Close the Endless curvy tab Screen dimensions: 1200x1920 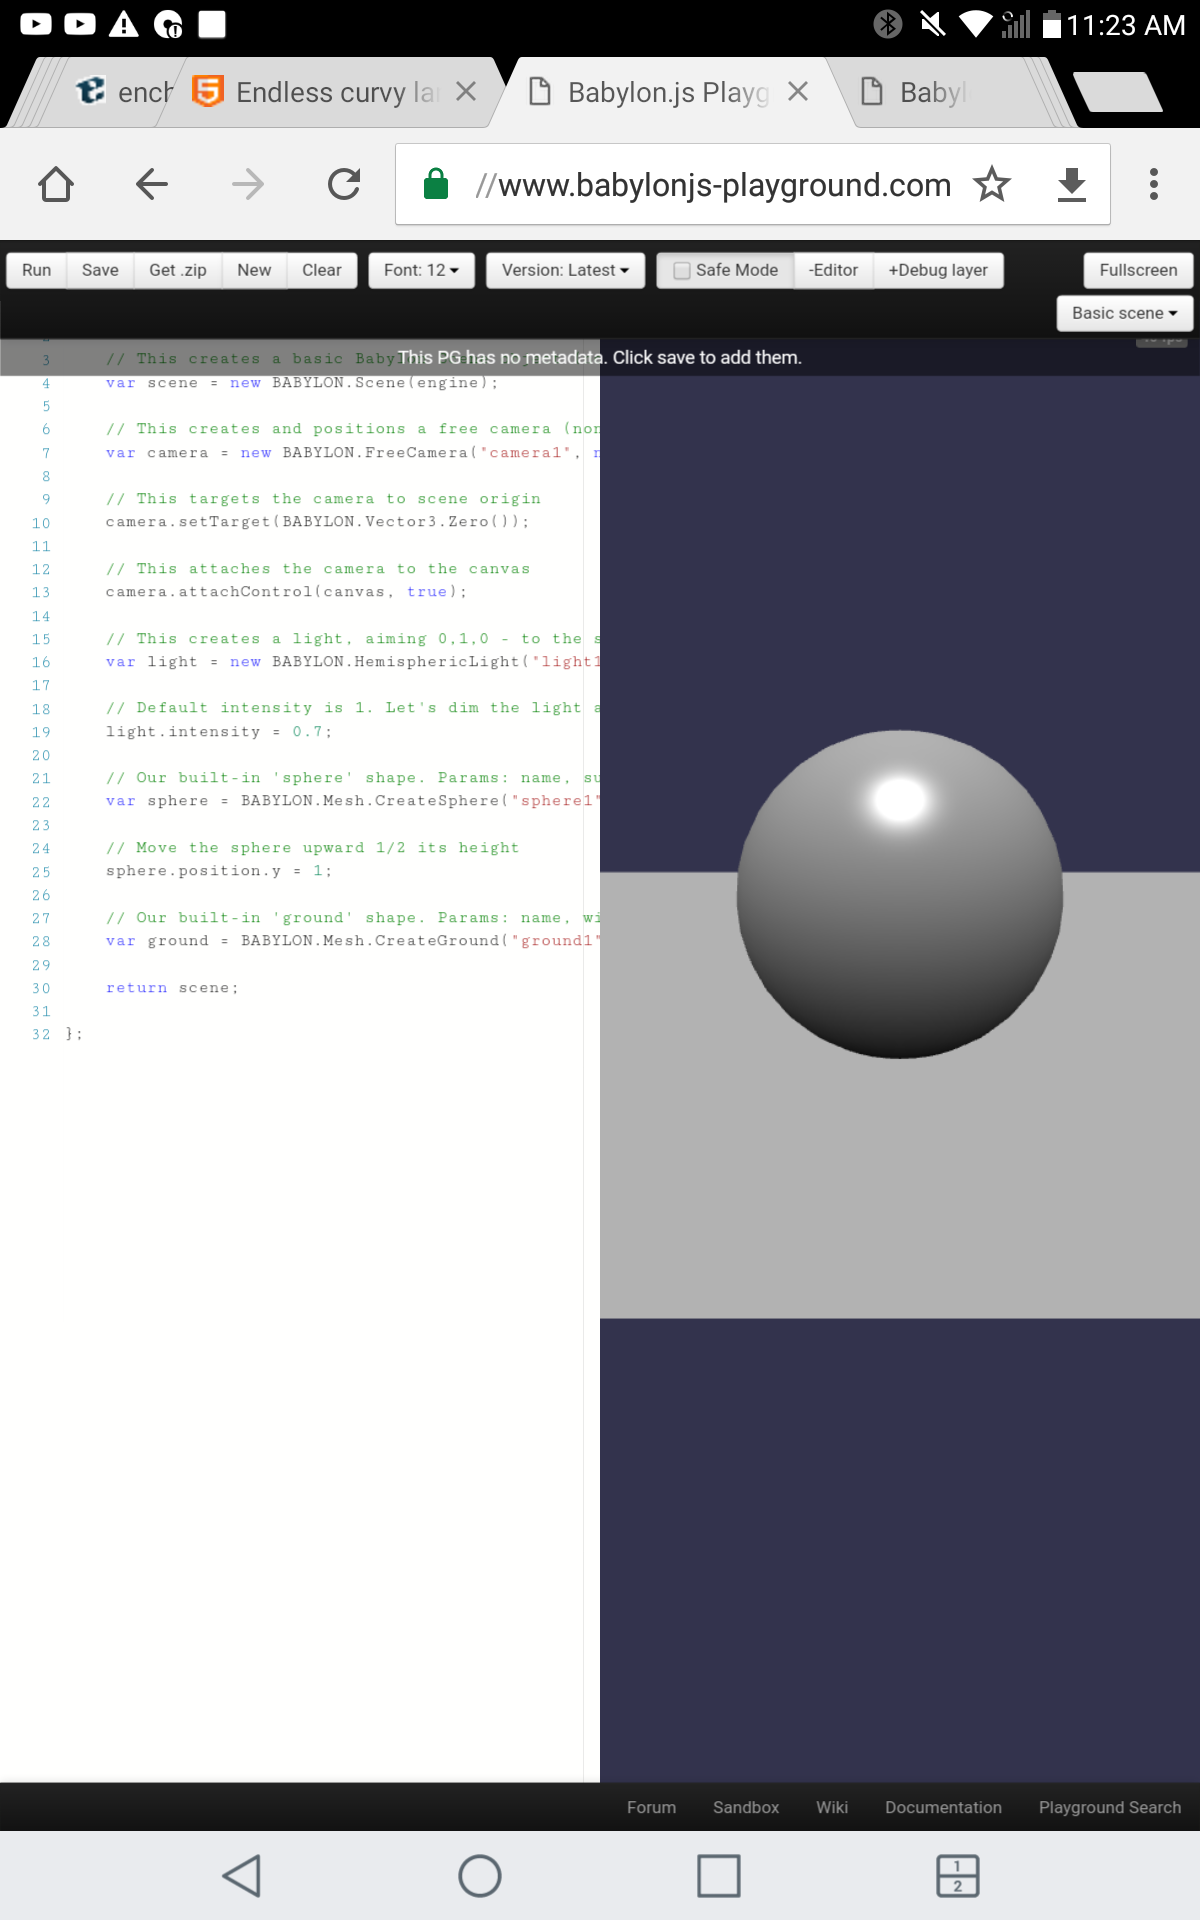click(x=466, y=92)
